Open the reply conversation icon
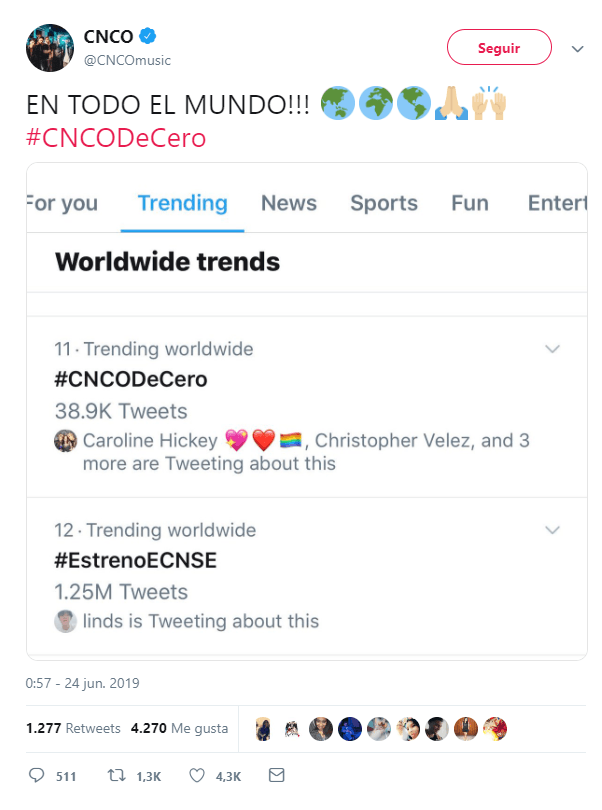602x810 pixels. point(37,775)
